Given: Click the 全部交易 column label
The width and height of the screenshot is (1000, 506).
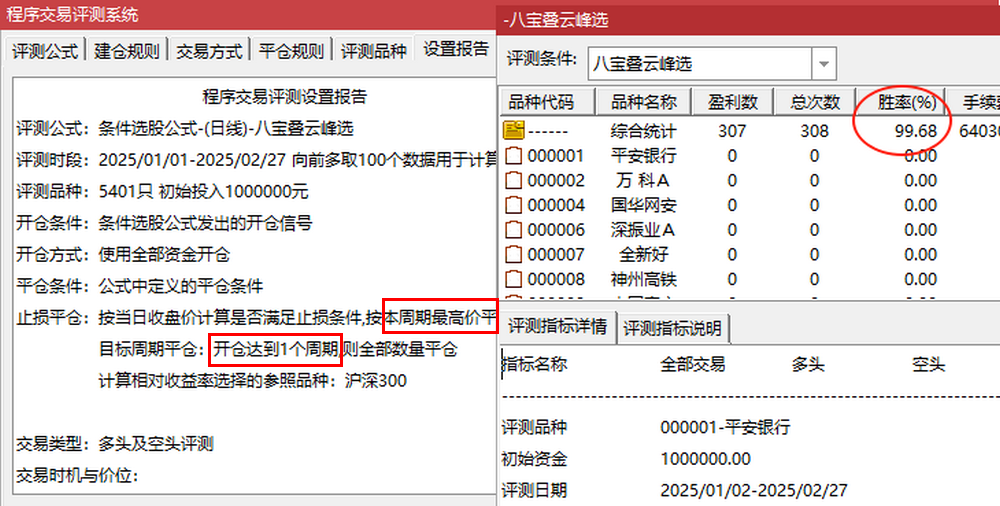Looking at the screenshot, I should pos(693,364).
